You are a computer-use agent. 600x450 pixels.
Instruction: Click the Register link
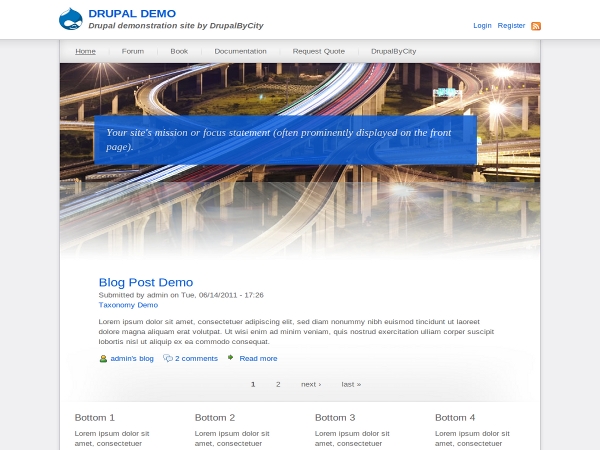click(x=511, y=26)
